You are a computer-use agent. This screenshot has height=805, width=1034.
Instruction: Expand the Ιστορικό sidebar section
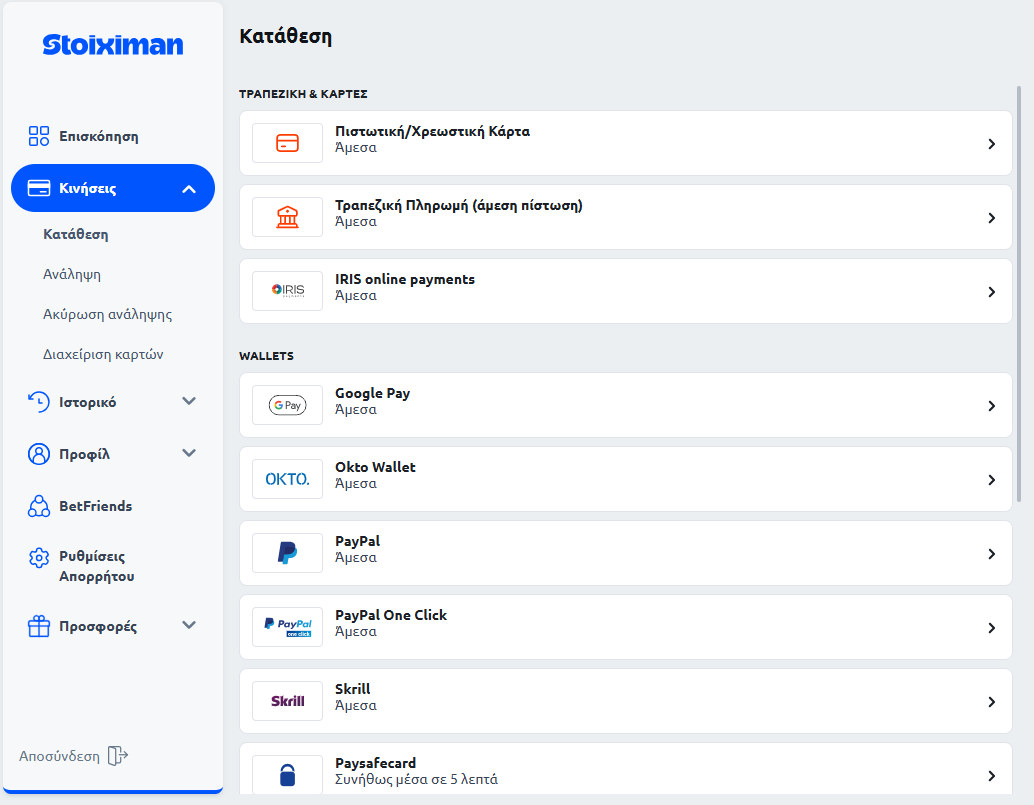click(x=189, y=402)
